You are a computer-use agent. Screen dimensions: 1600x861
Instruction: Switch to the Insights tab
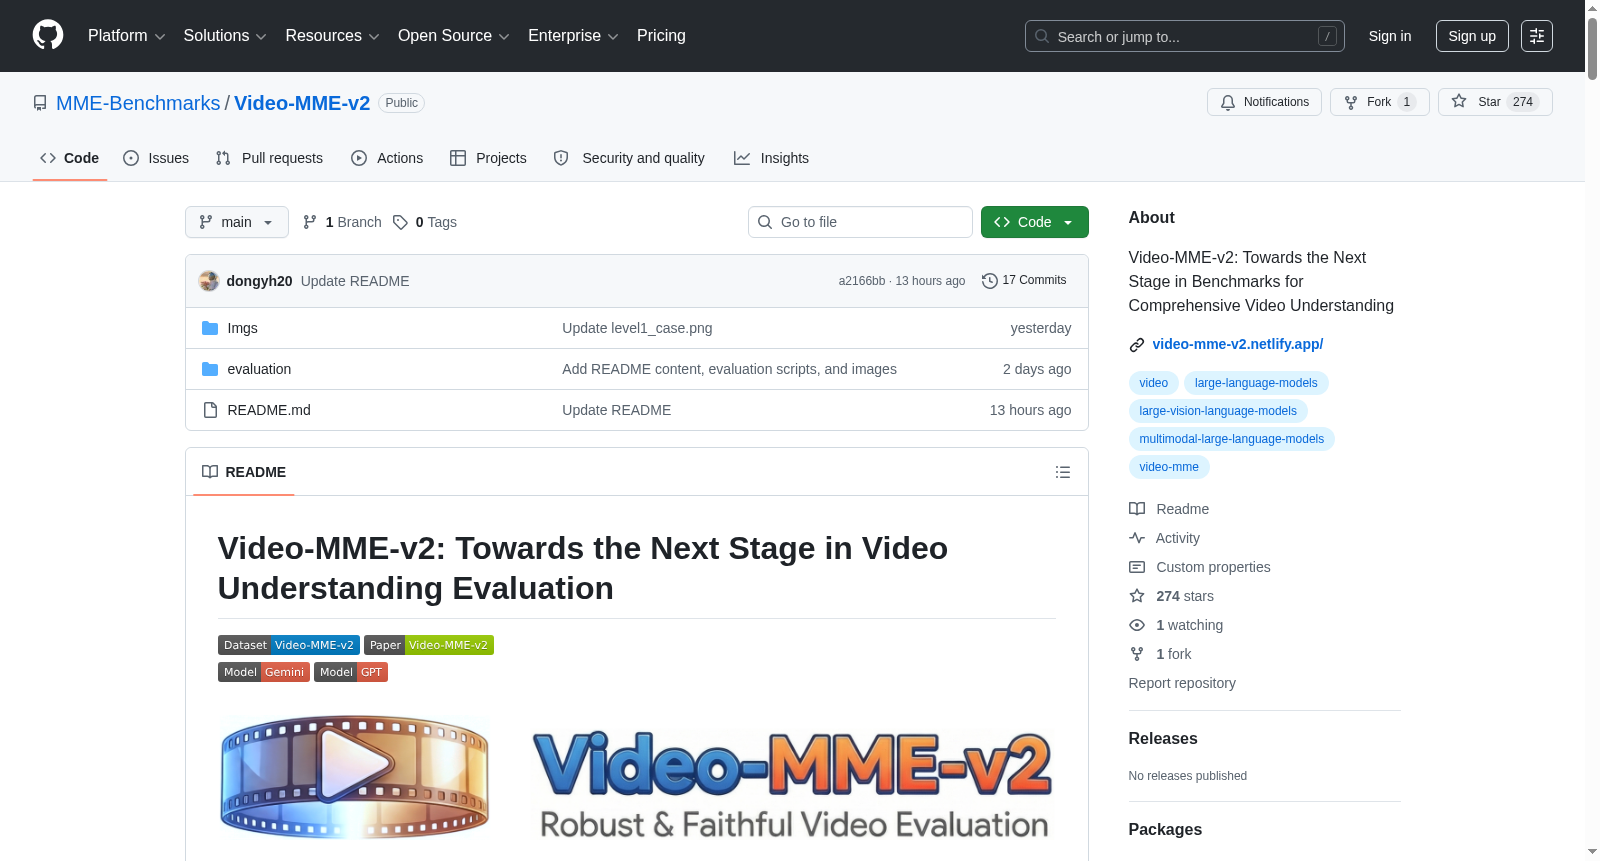pyautogui.click(x=771, y=158)
